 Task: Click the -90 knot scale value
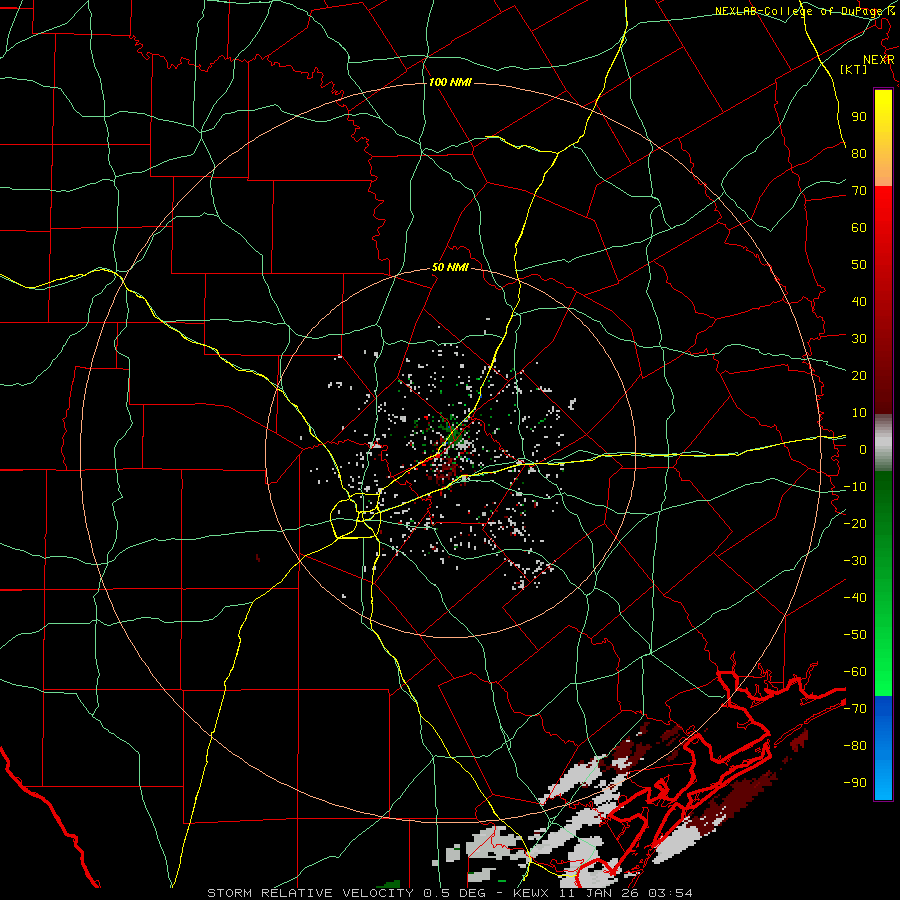point(855,783)
